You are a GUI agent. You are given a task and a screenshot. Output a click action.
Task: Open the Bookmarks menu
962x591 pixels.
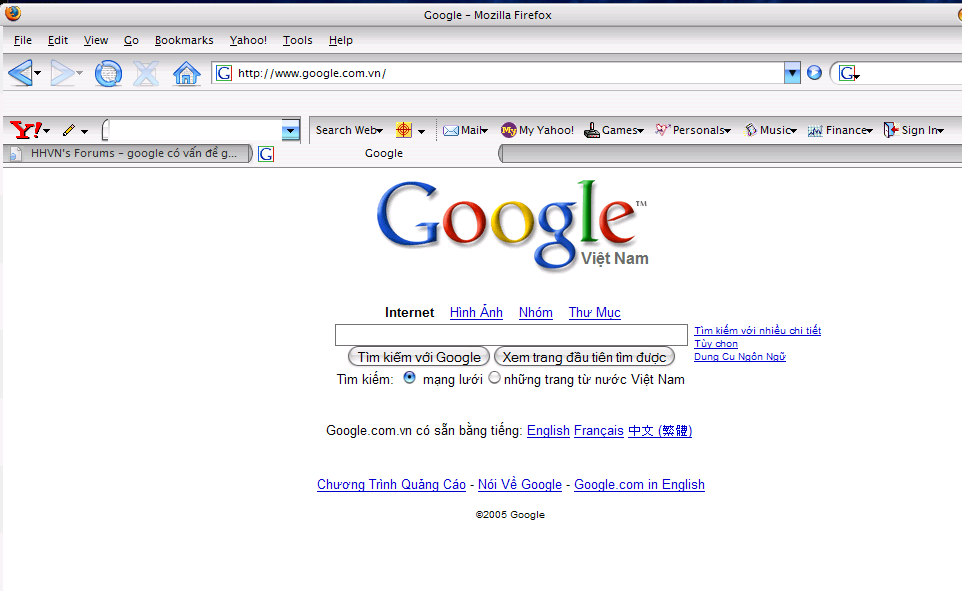coord(184,40)
